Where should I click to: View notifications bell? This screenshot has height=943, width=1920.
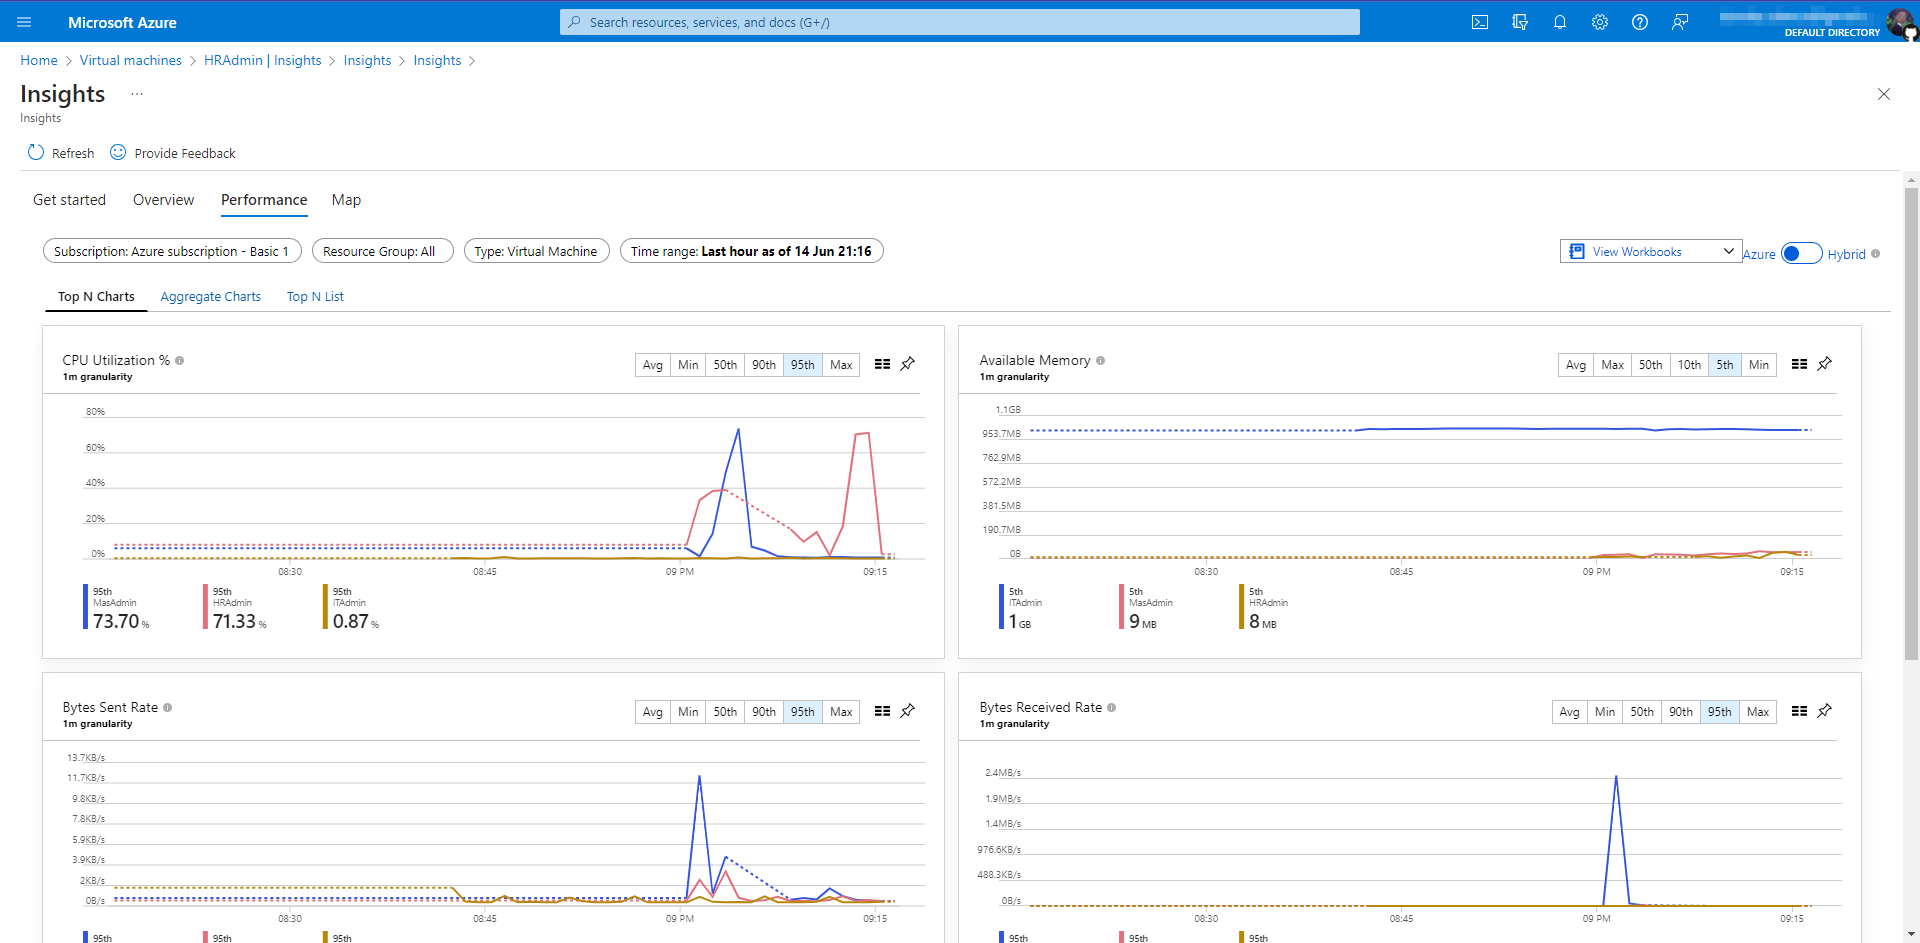1560,22
